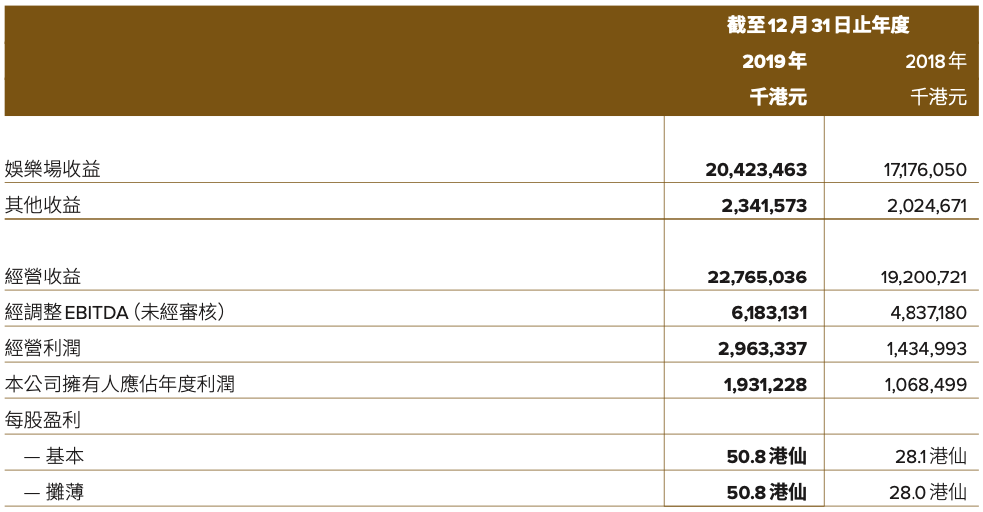
Task: Select the 其他收益 figure 2,341,573
Action: tap(762, 207)
